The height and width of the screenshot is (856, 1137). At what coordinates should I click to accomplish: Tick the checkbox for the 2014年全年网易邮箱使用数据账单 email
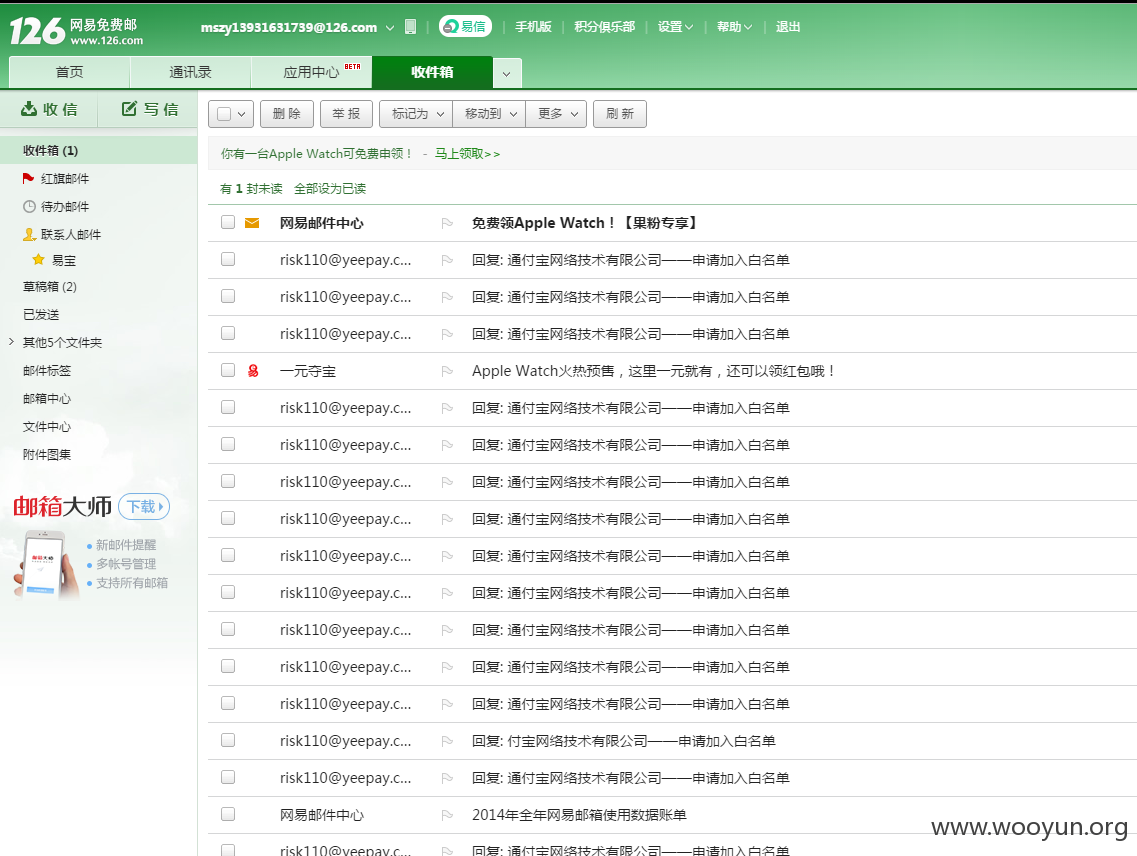228,814
